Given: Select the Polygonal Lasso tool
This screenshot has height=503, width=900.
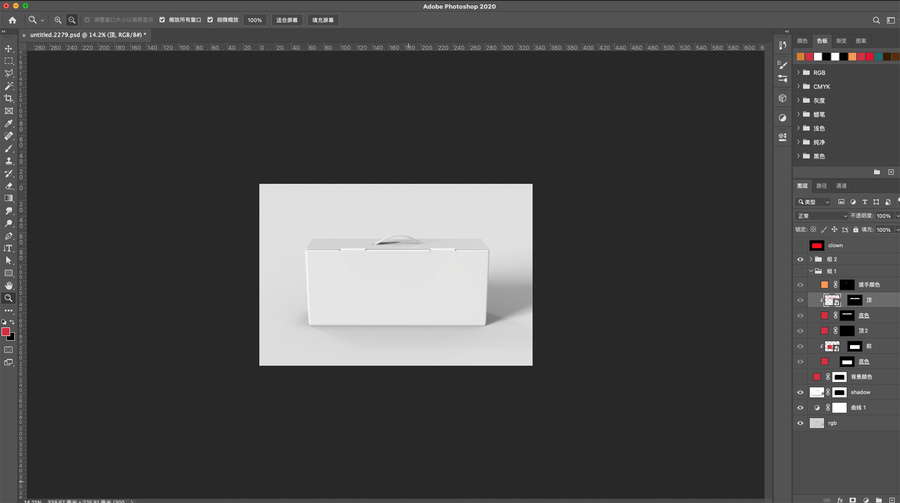Looking at the screenshot, I should click(9, 73).
